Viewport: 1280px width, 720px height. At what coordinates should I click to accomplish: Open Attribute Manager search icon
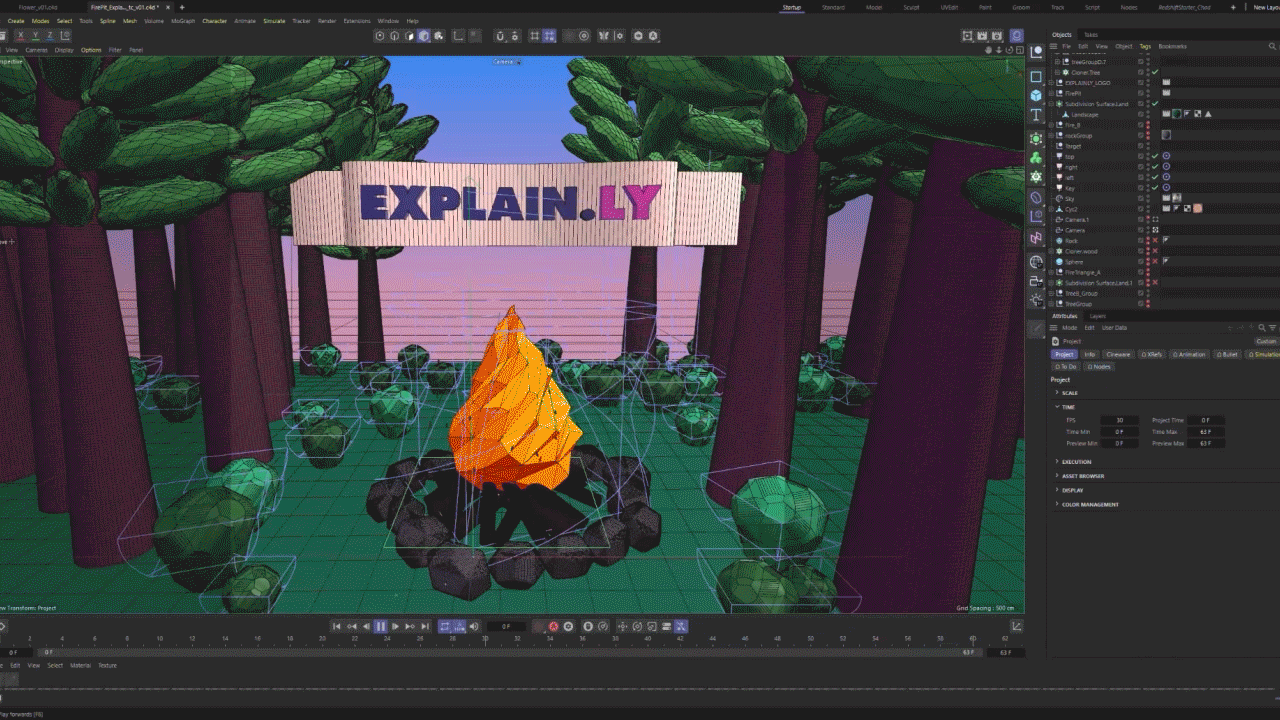[1263, 327]
